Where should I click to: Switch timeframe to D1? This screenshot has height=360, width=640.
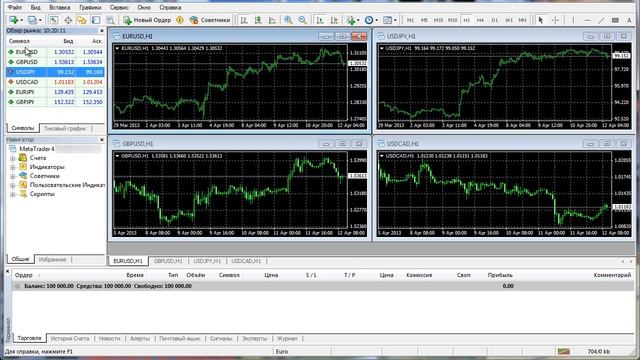(x=495, y=20)
